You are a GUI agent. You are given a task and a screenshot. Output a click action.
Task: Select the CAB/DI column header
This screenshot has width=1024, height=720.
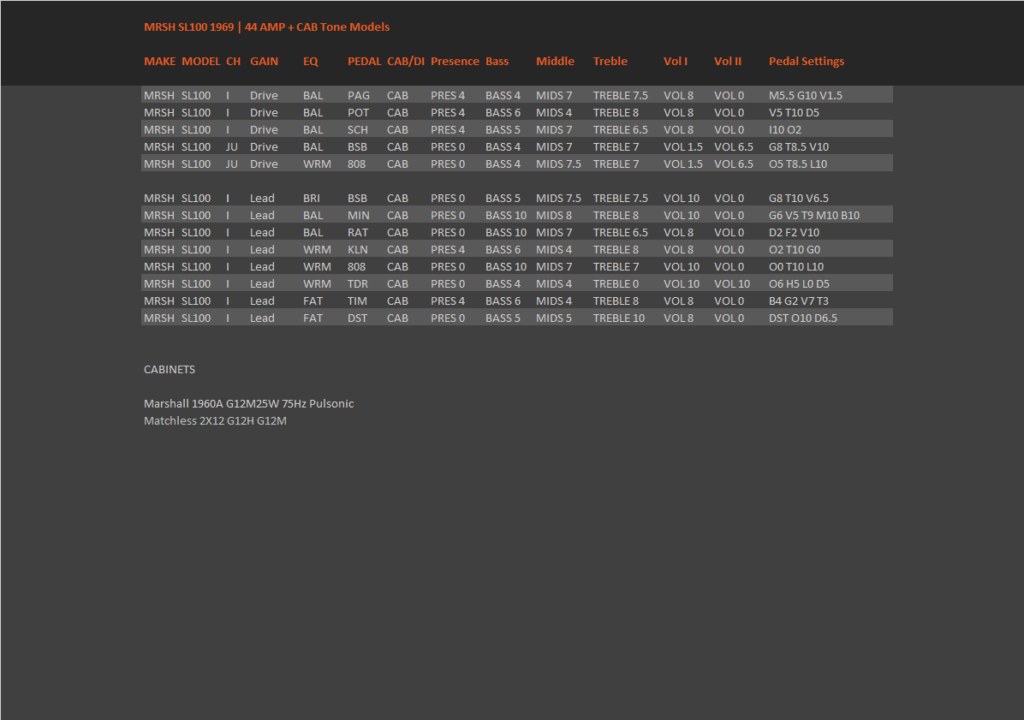406,61
